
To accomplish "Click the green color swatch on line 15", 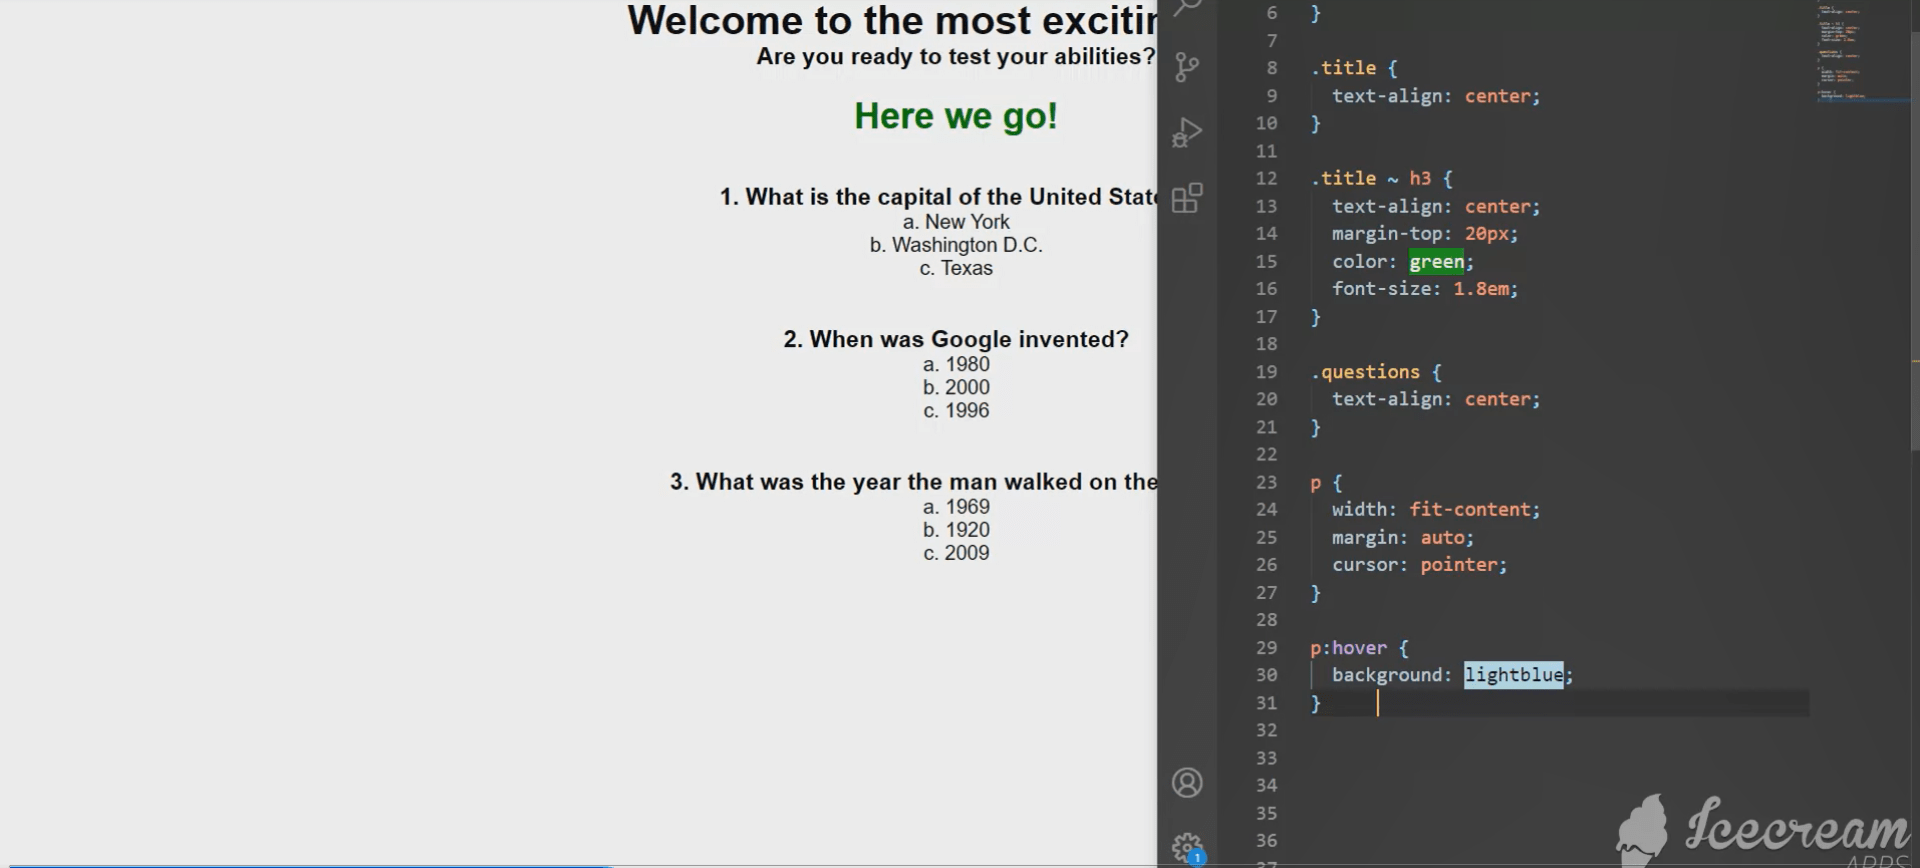I will tap(1436, 261).
